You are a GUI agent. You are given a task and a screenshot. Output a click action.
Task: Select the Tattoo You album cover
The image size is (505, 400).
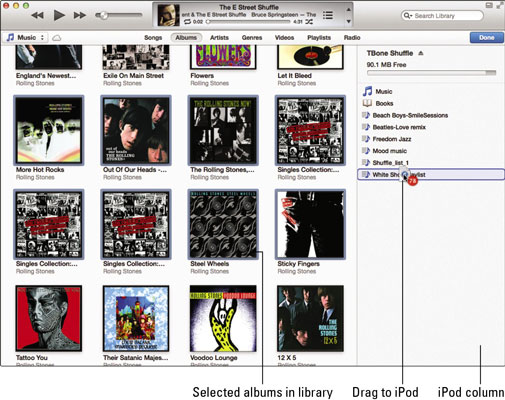(x=49, y=318)
